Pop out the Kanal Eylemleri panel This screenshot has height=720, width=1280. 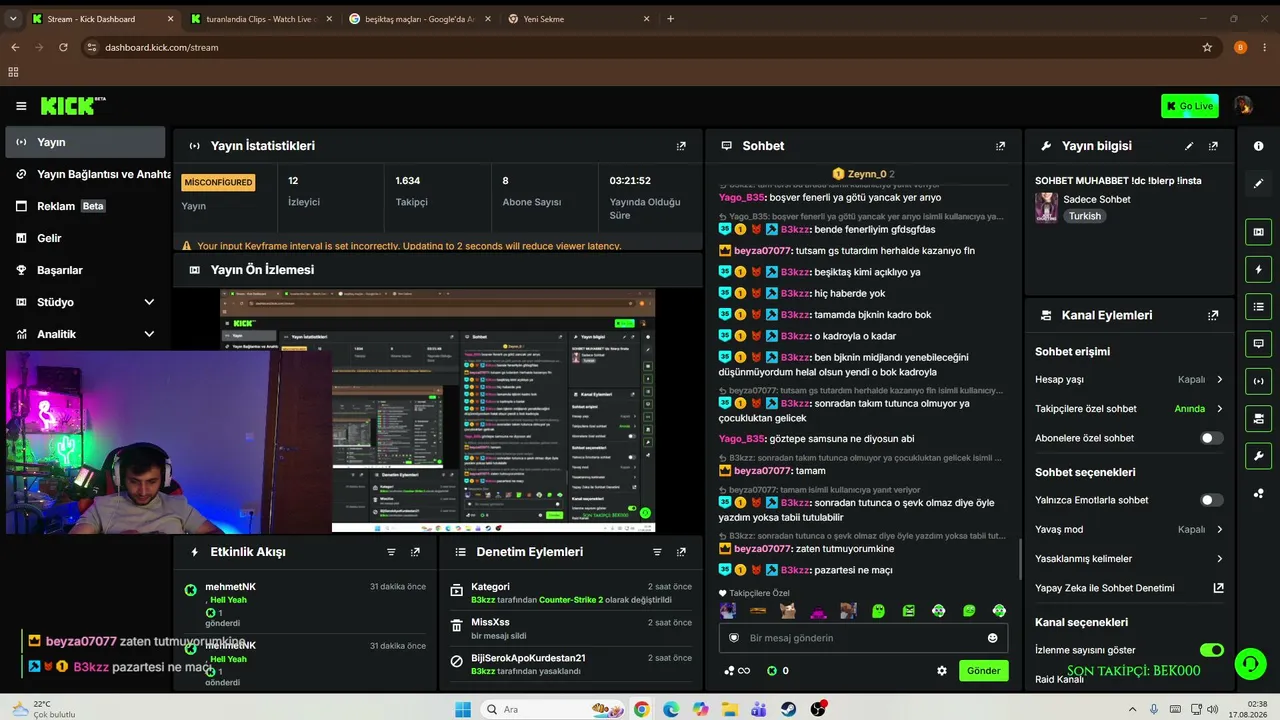1213,315
